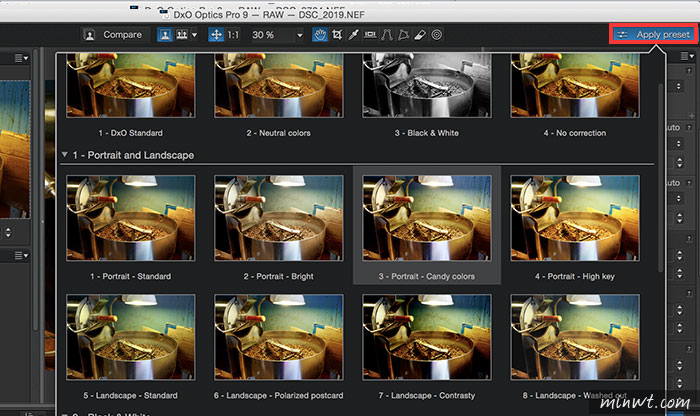Switch to single image view mode
The height and width of the screenshot is (416, 700).
(165, 35)
